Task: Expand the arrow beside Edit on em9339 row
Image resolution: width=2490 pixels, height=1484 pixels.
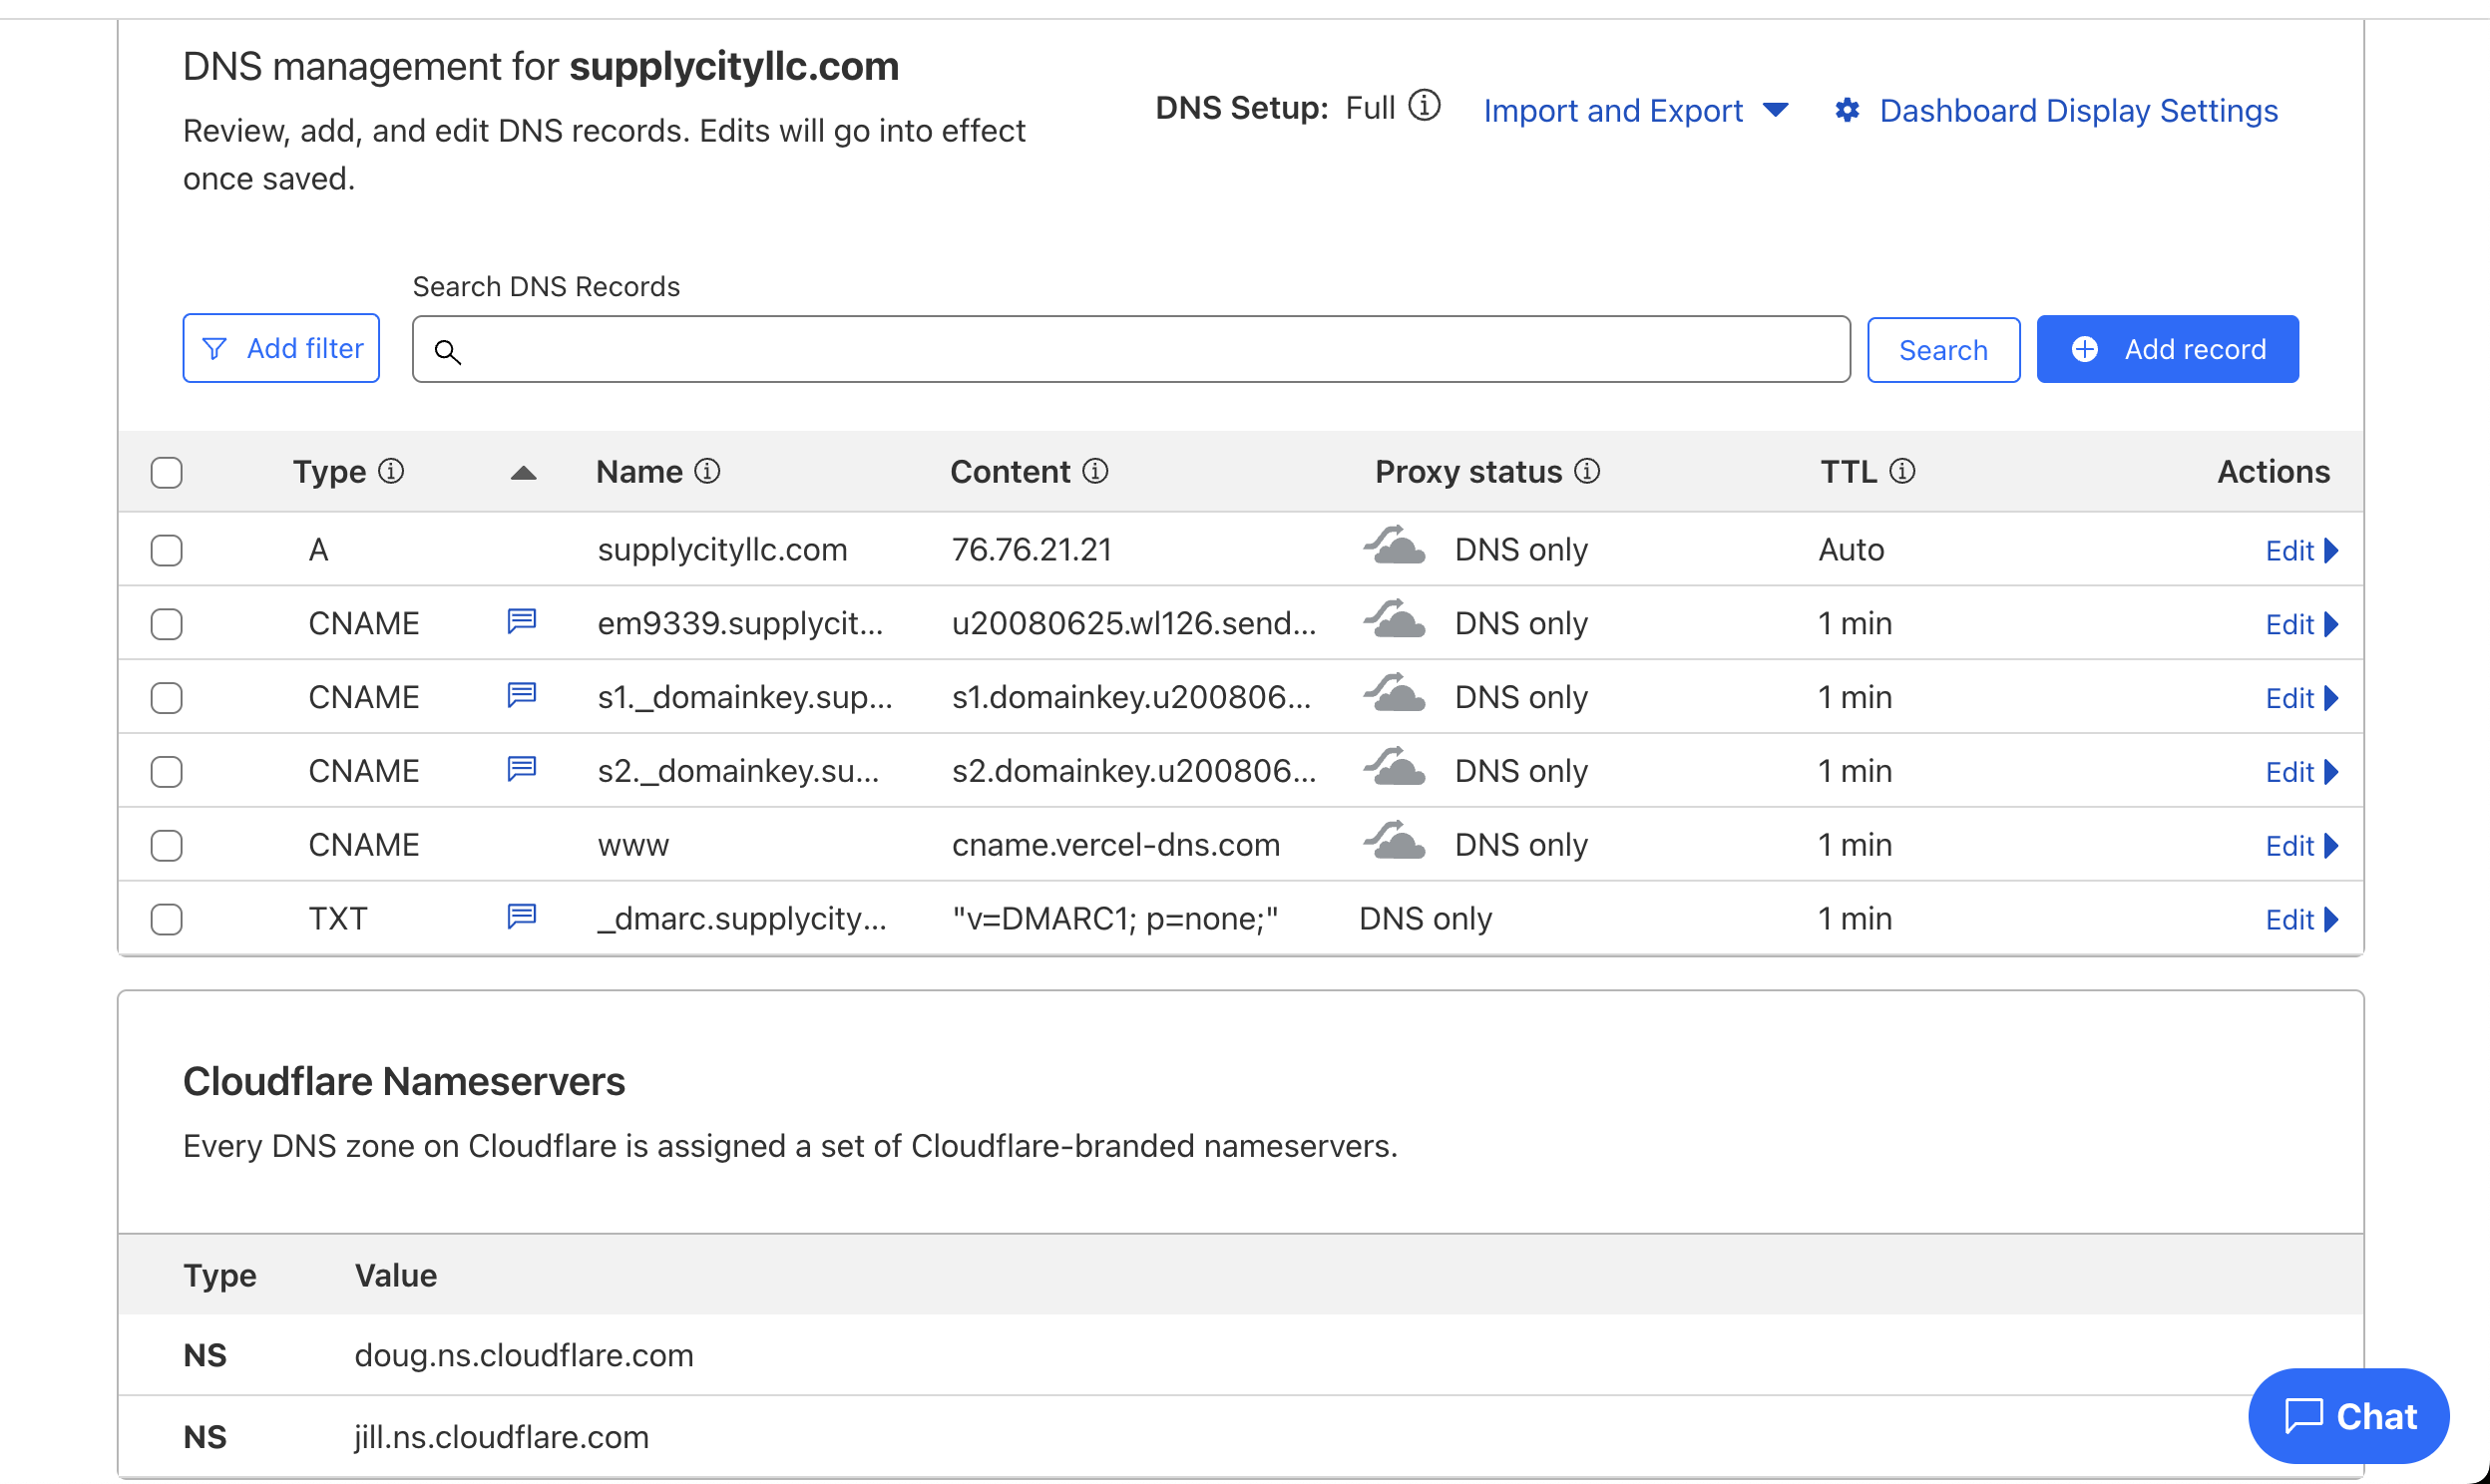Action: pyautogui.click(x=2331, y=624)
